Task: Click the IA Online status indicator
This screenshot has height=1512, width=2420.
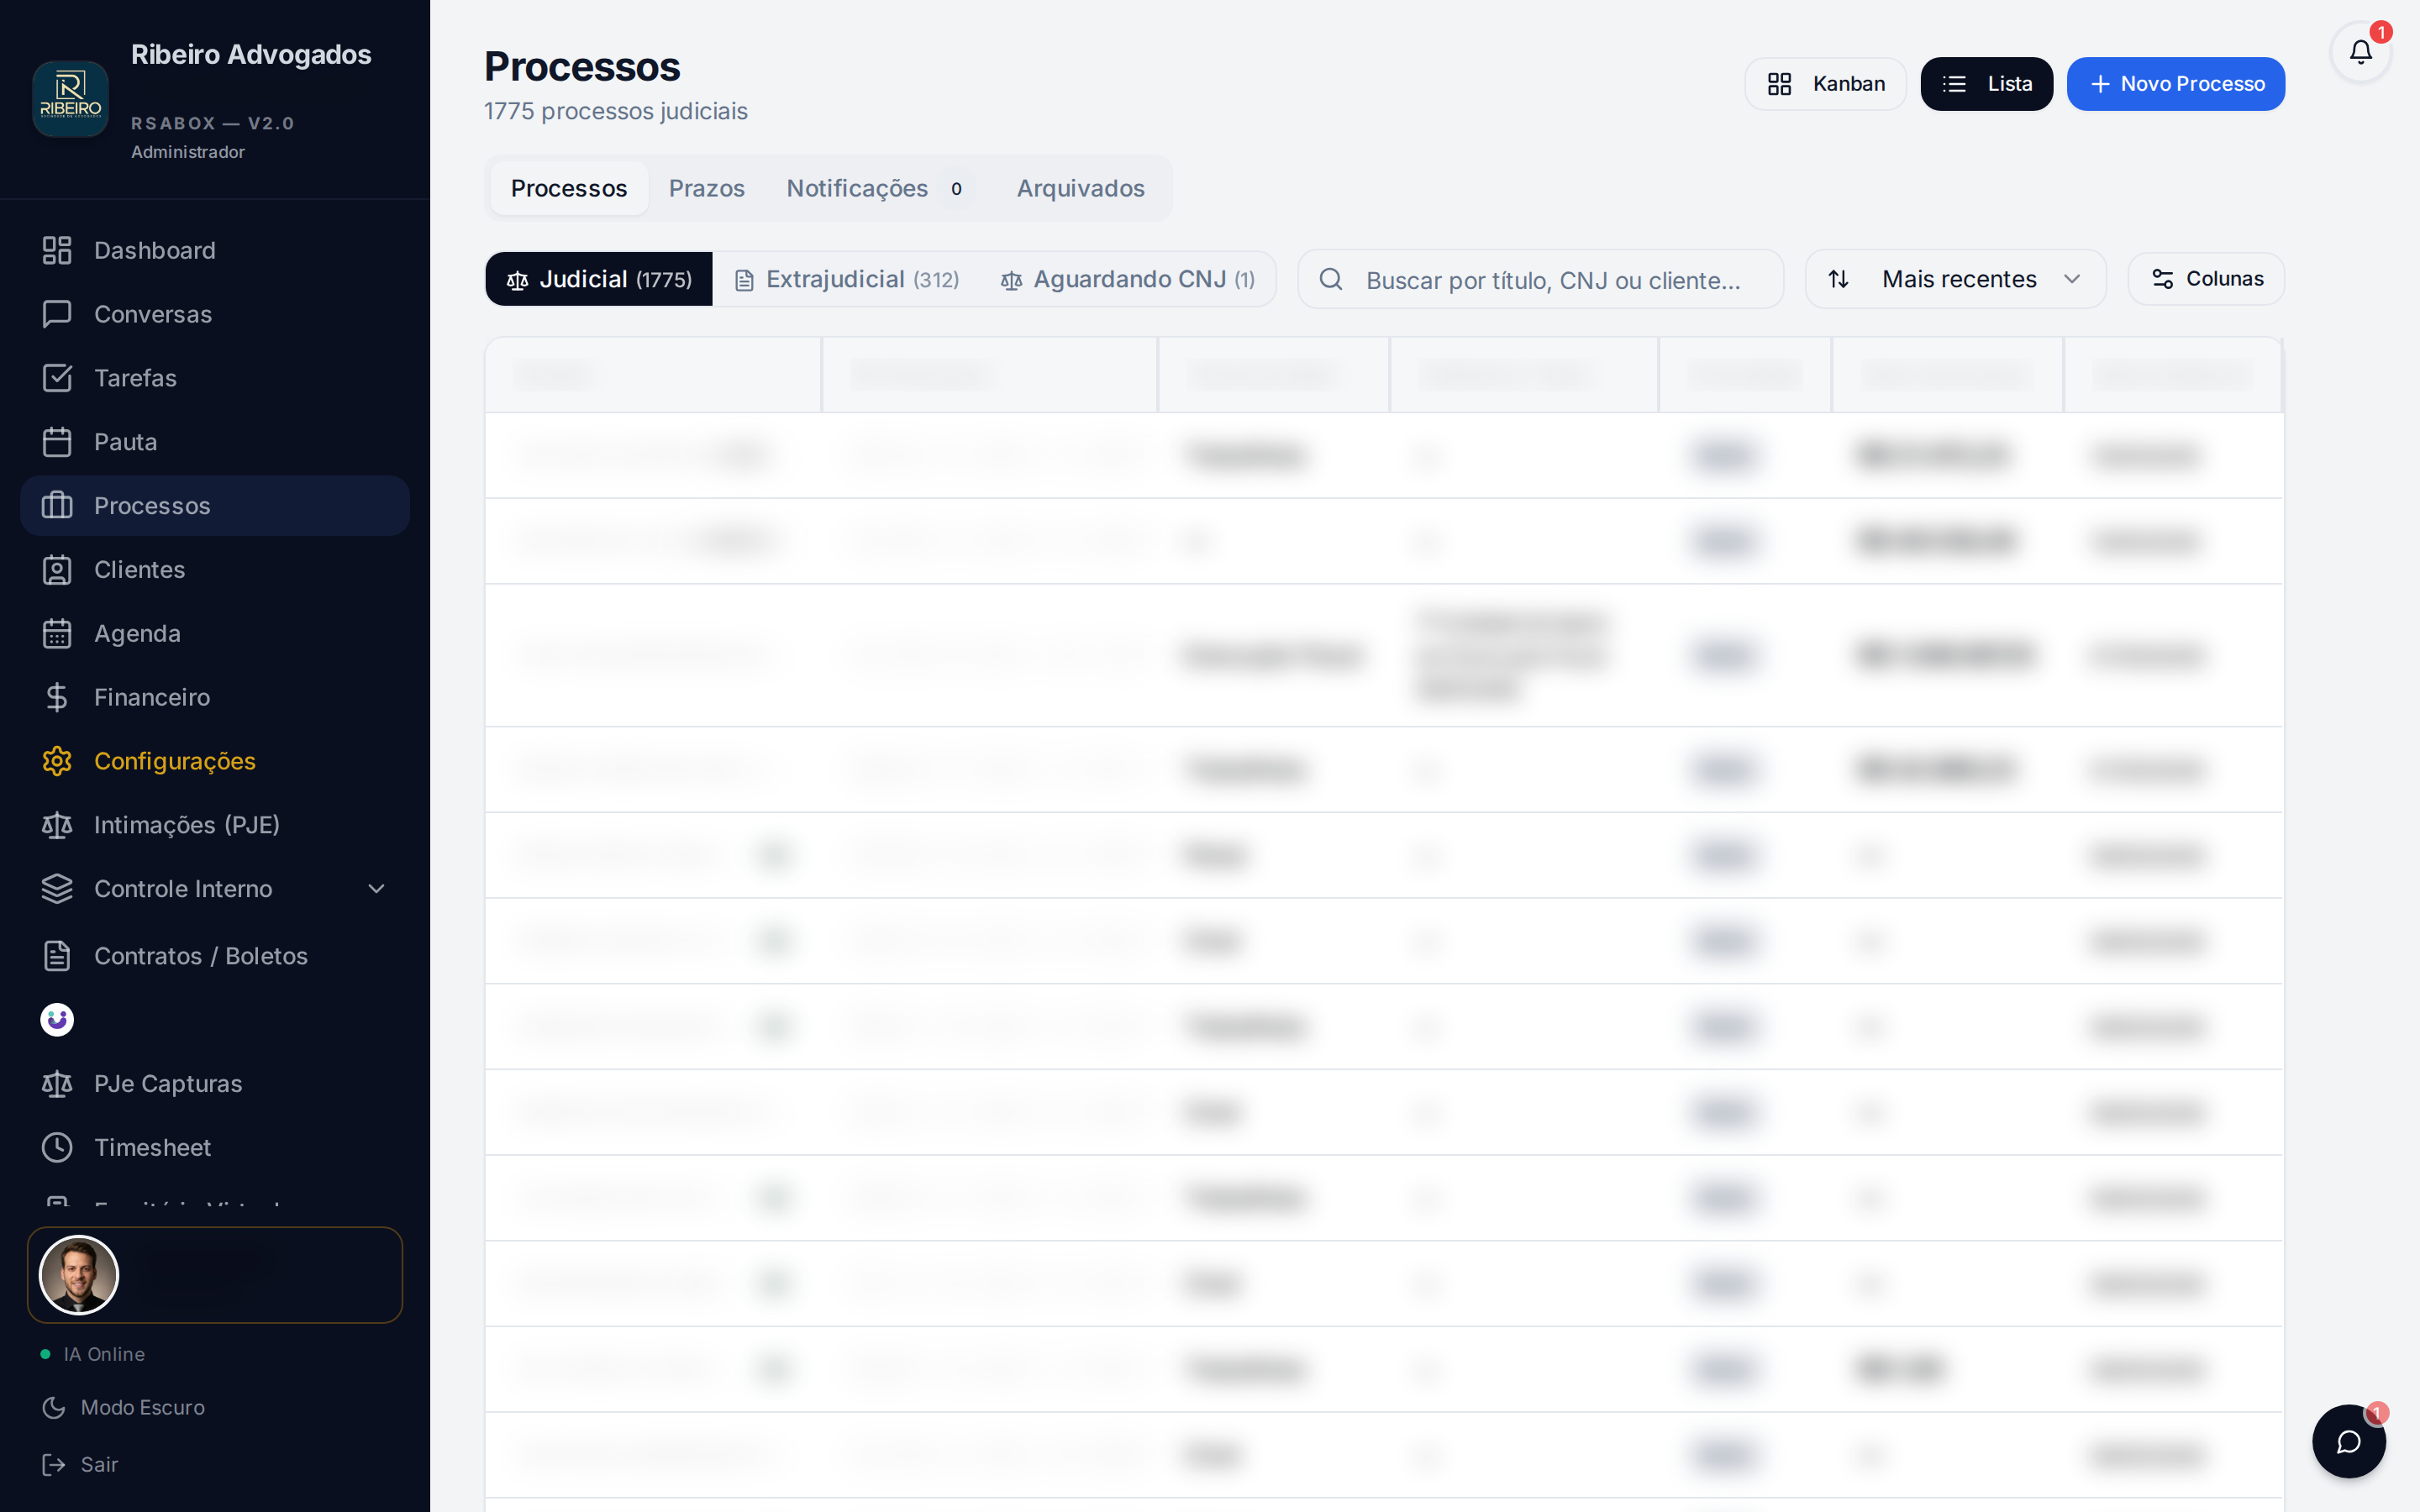Action: click(93, 1354)
